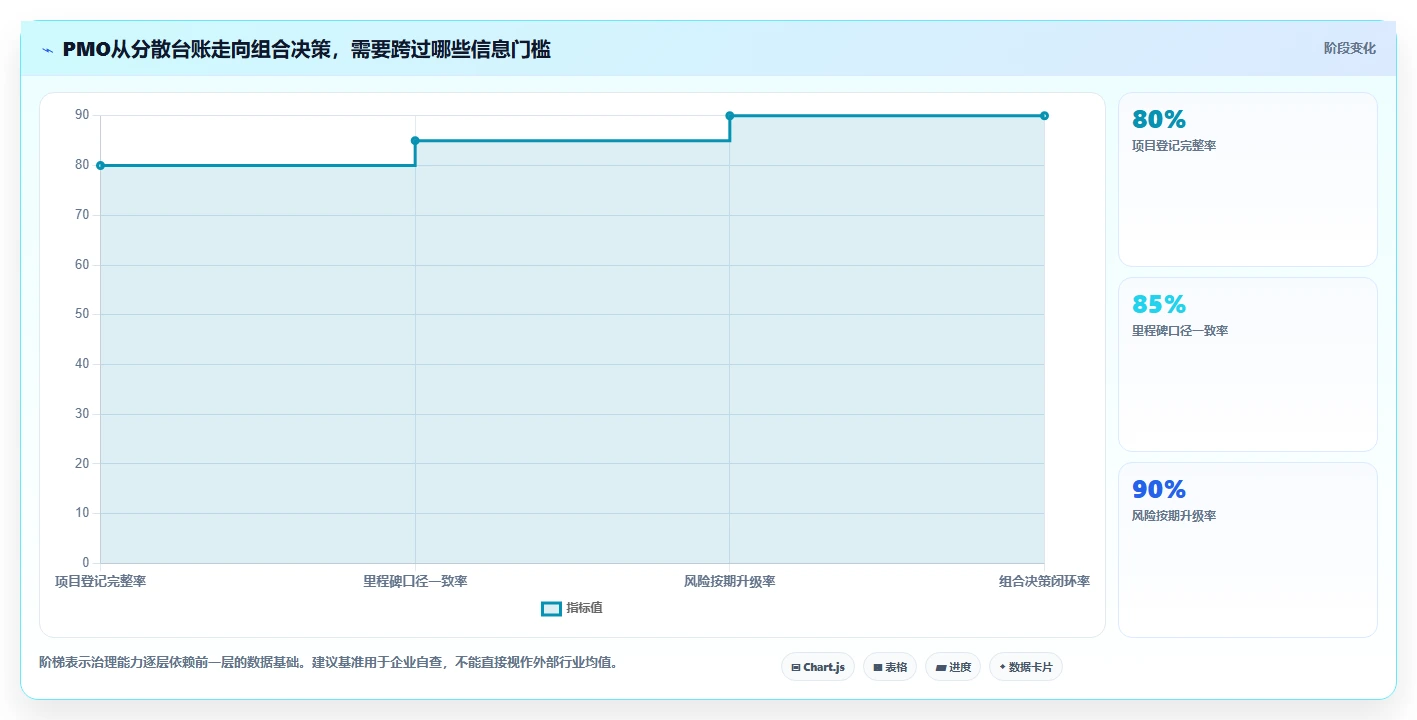
Task: Click the 风险按期升级率 data point at 90
Action: click(730, 116)
